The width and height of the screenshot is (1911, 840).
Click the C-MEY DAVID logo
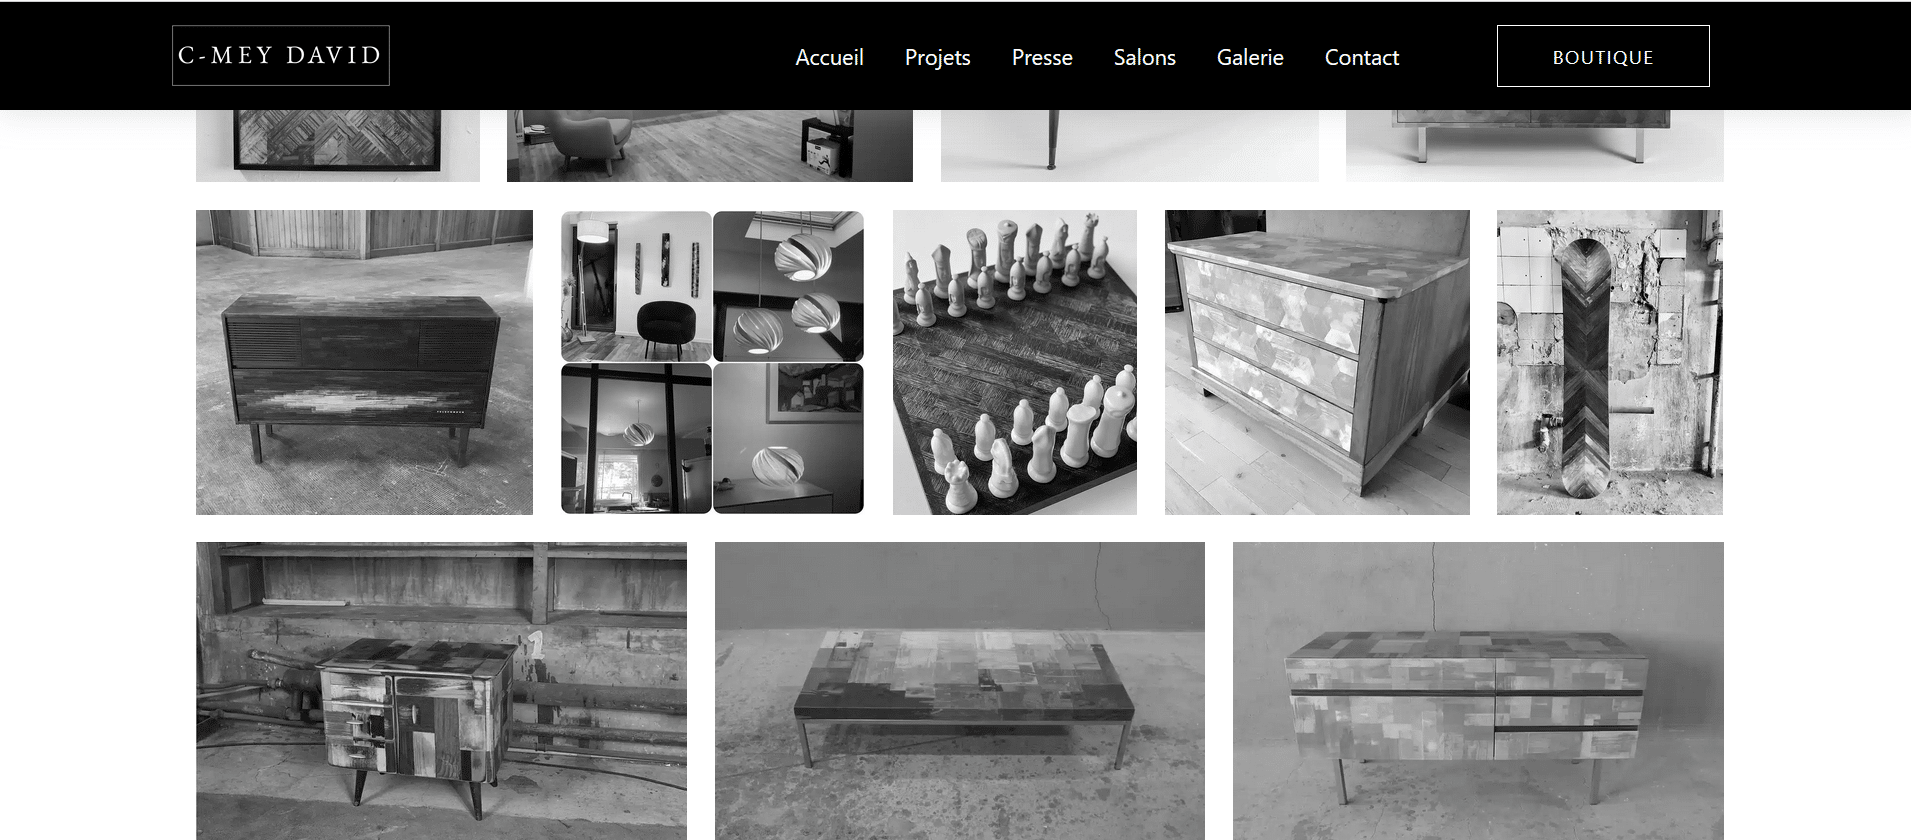click(280, 56)
